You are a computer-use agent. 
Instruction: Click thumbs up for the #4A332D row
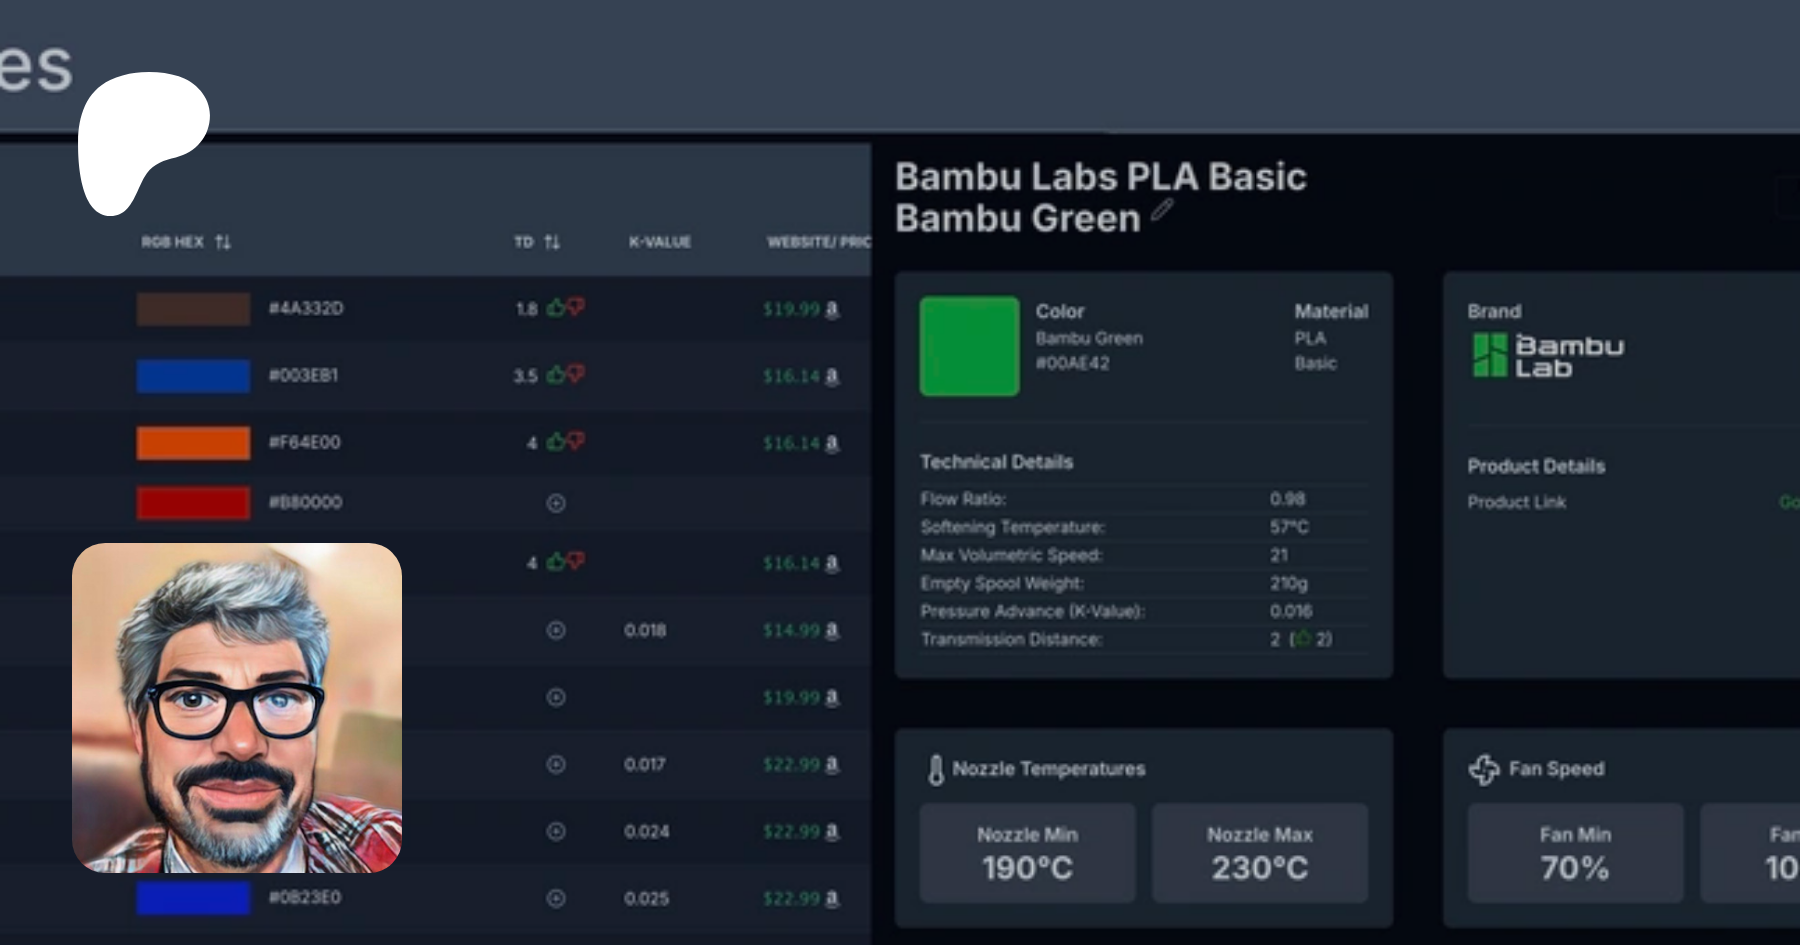[x=556, y=308]
